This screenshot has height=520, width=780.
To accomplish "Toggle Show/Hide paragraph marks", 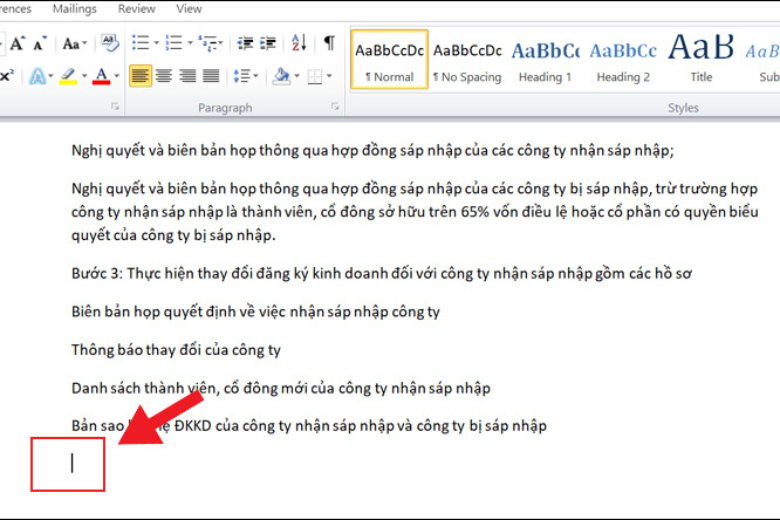I will [x=329, y=43].
